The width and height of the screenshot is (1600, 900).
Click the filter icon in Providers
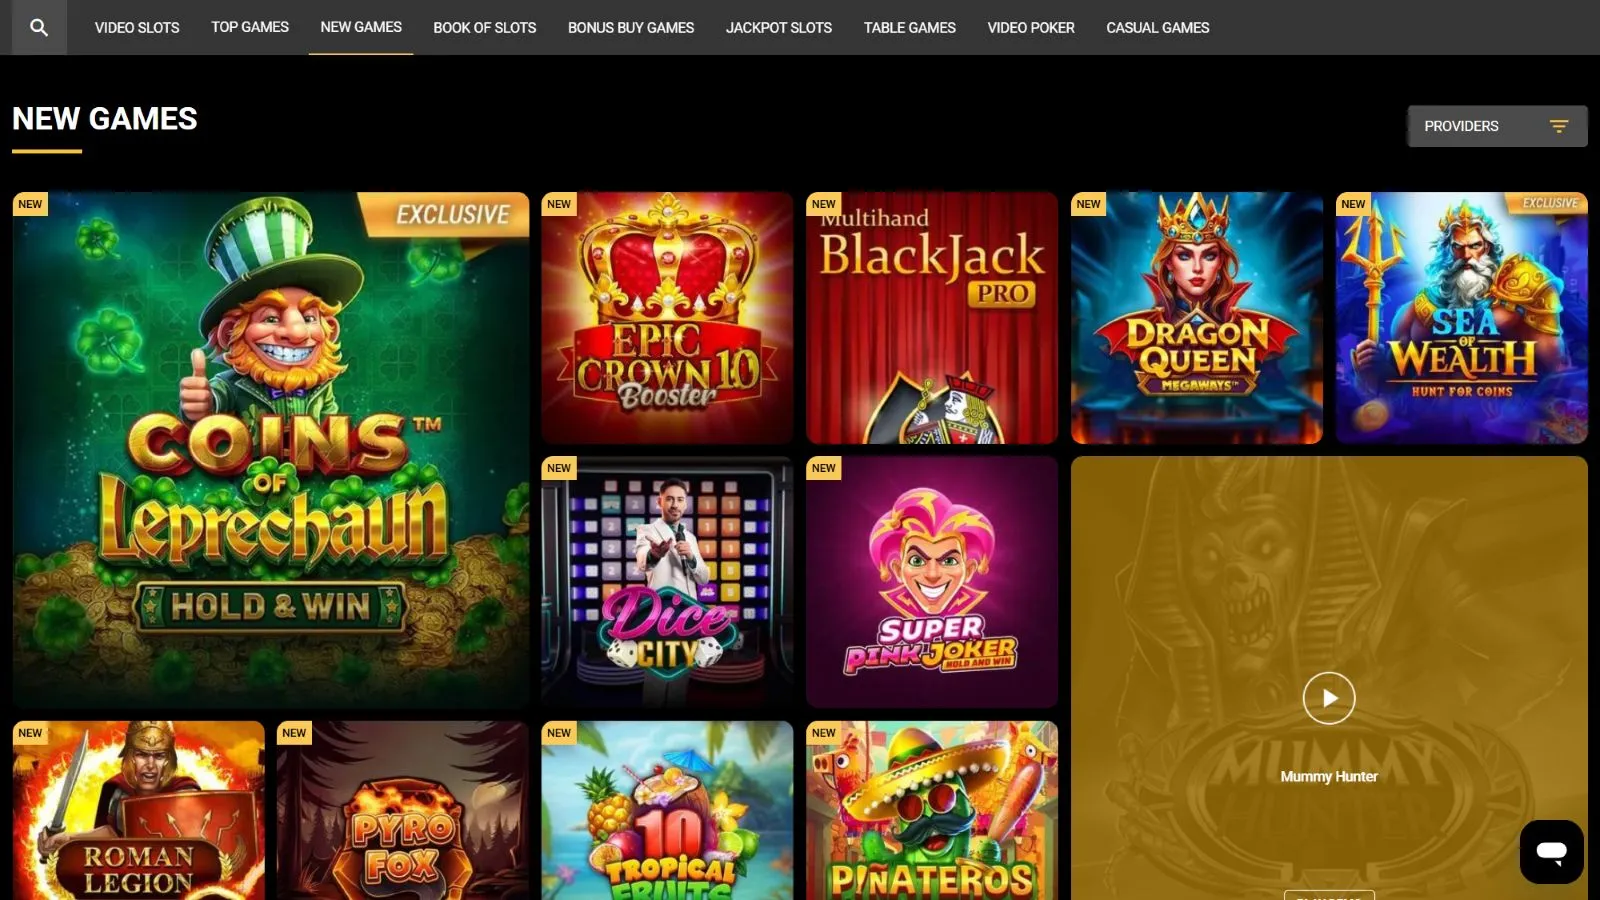click(x=1558, y=126)
